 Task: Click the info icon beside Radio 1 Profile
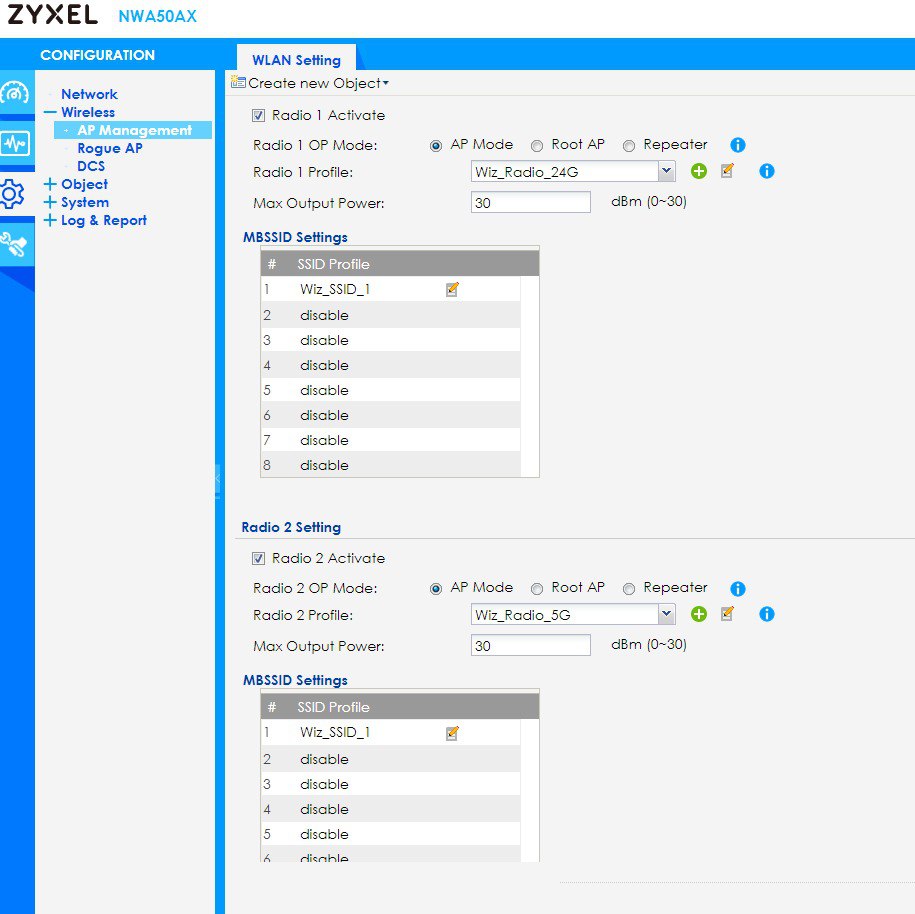(767, 171)
